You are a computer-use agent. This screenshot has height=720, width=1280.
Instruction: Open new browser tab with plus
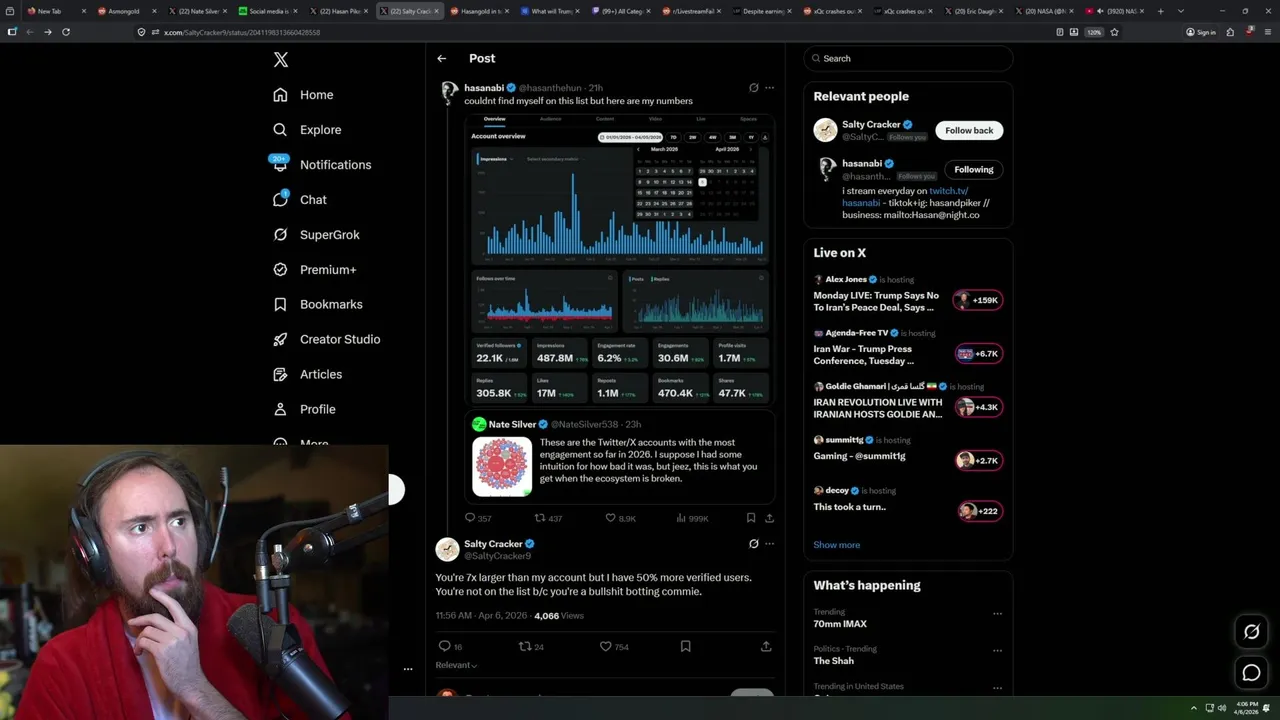tap(1160, 11)
